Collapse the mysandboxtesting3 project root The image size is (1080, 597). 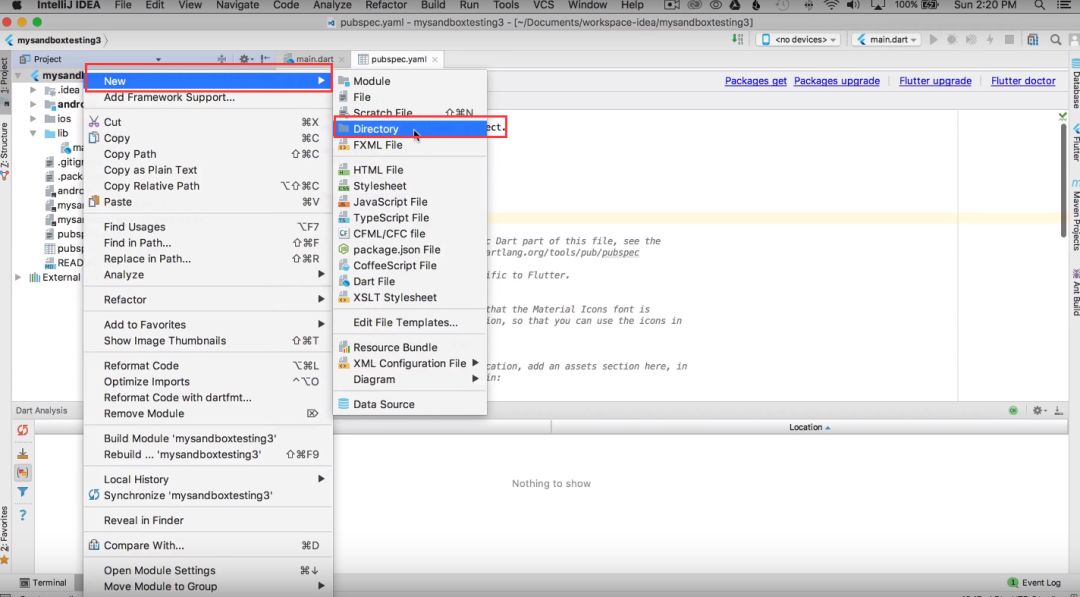19,76
